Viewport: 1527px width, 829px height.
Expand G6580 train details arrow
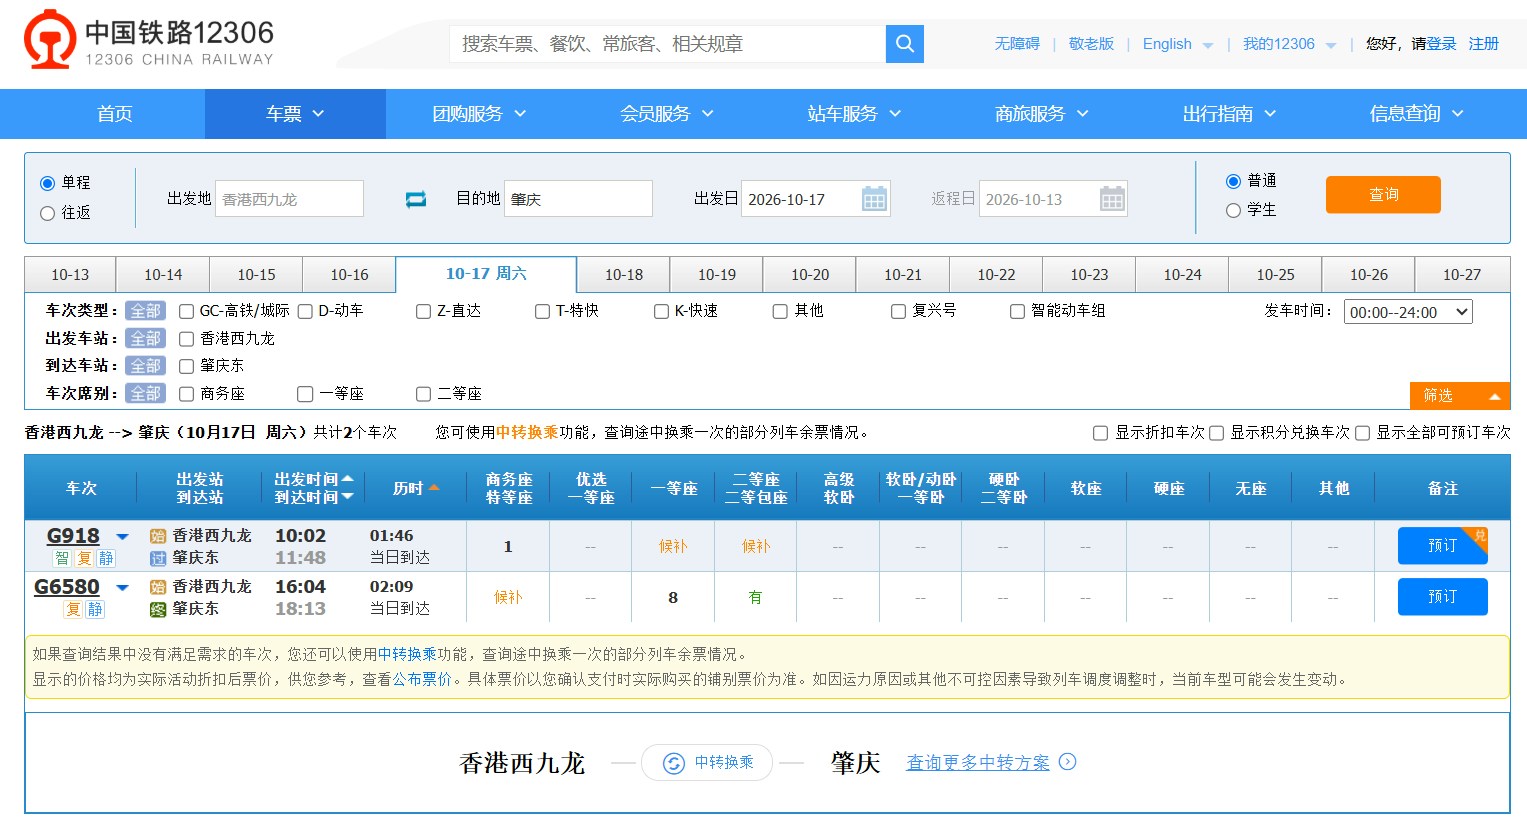(122, 588)
